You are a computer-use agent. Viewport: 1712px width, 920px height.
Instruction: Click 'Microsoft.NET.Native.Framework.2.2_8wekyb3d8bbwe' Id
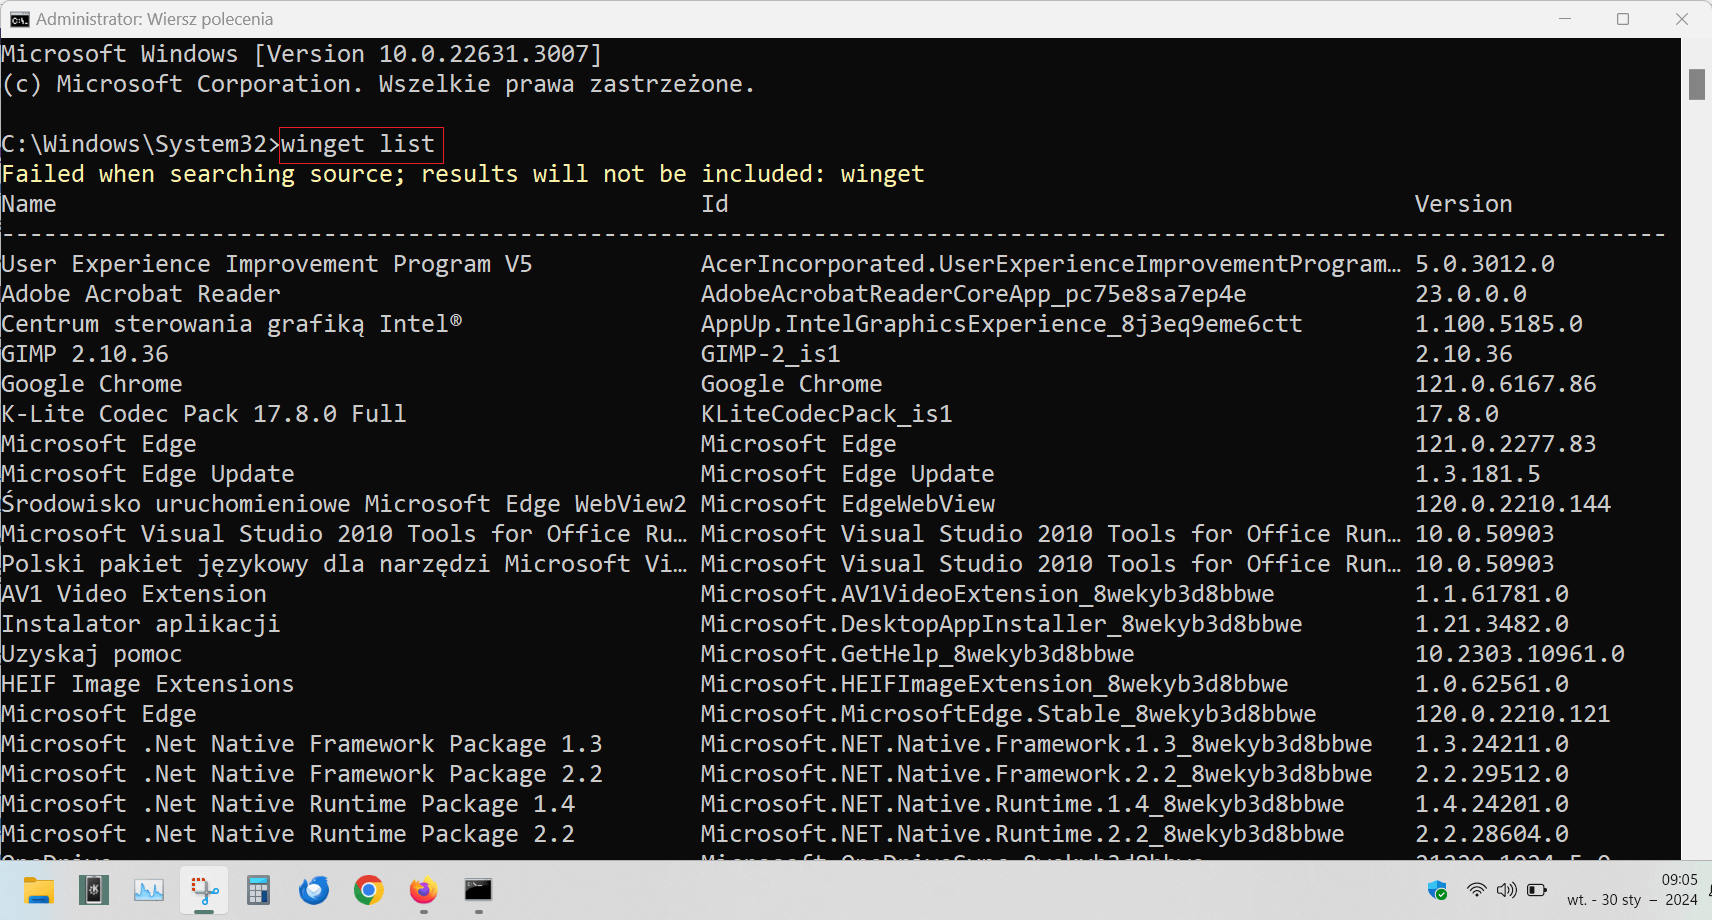point(1037,774)
